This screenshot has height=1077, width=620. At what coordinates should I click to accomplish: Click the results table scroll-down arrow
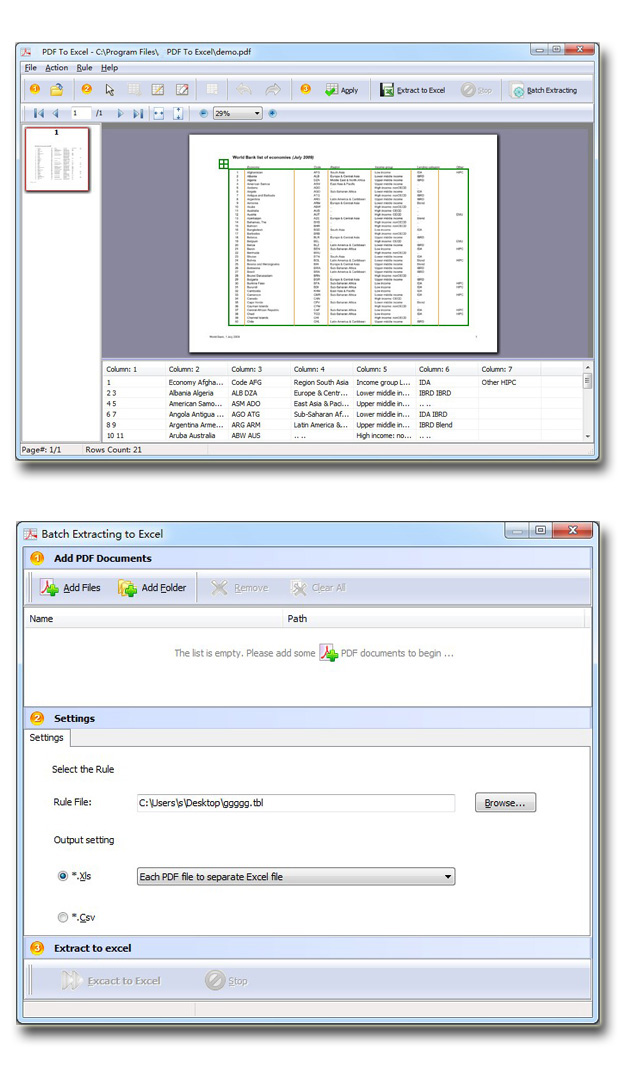588,436
